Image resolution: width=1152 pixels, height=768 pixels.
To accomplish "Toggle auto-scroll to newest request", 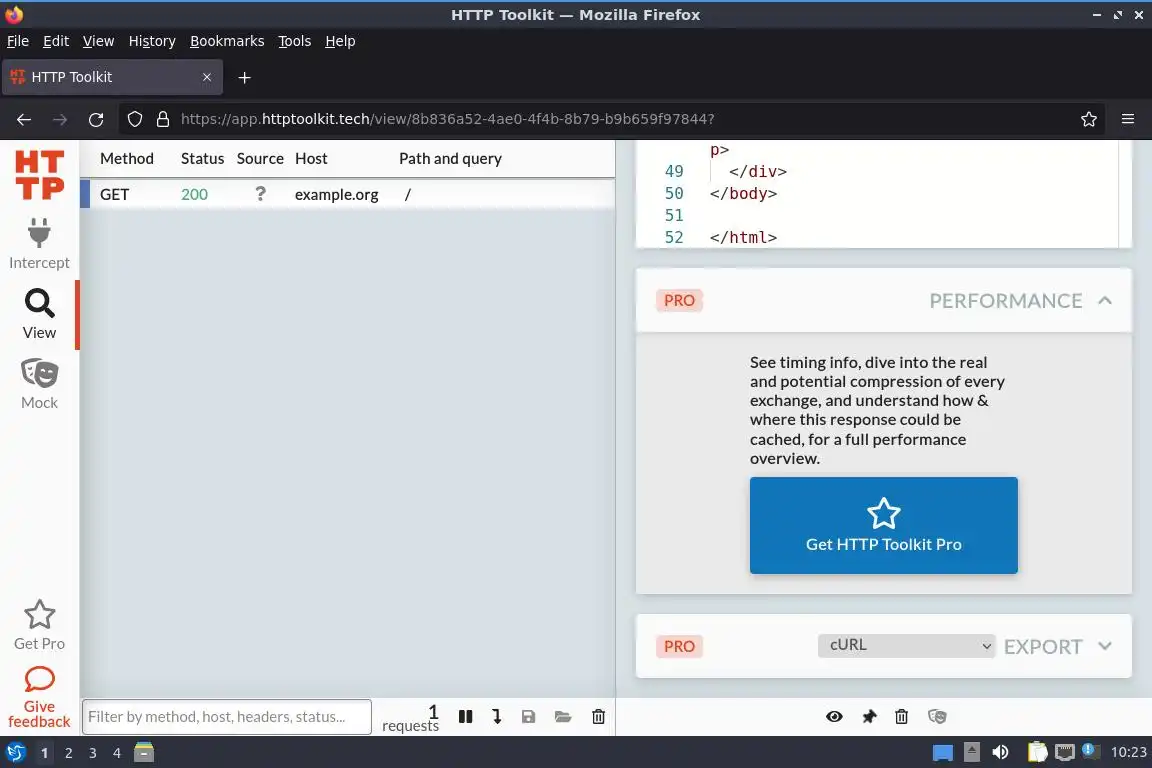I will tap(497, 717).
